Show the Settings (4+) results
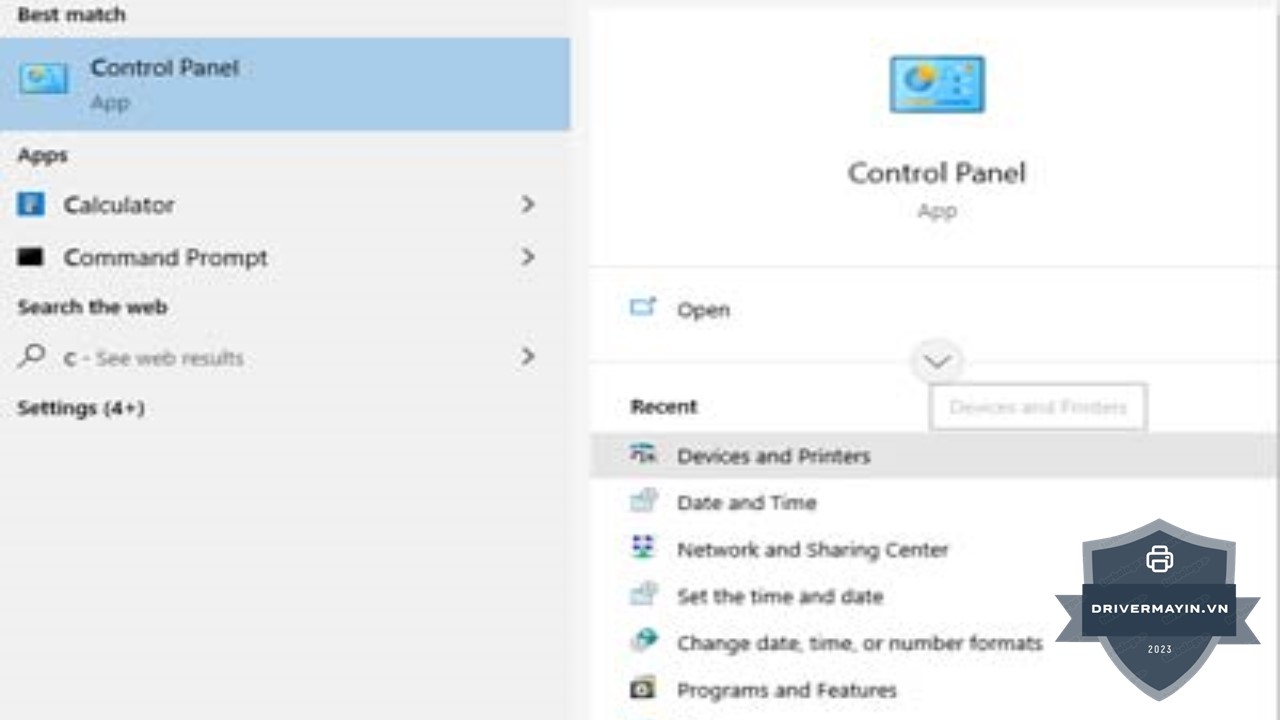The height and width of the screenshot is (720, 1280). [81, 408]
